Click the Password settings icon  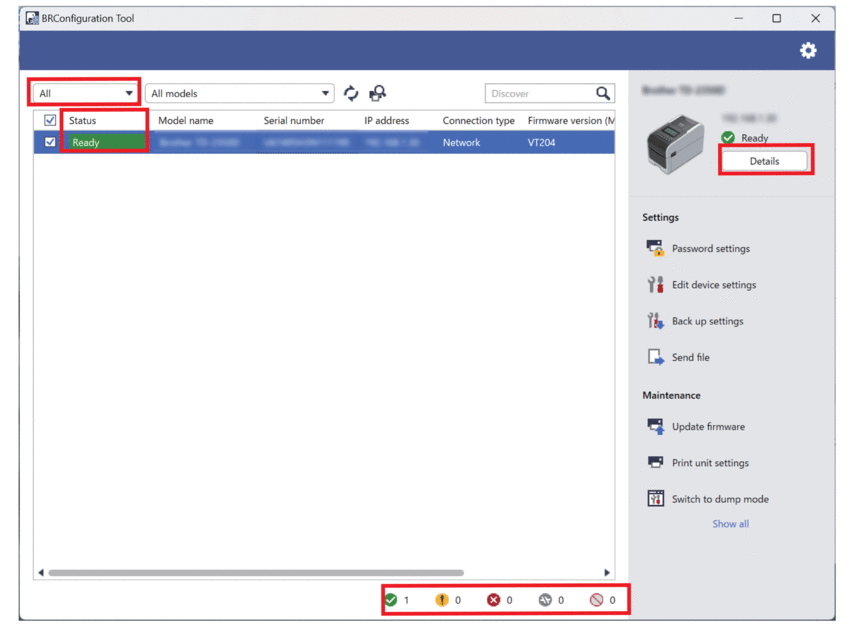[655, 248]
